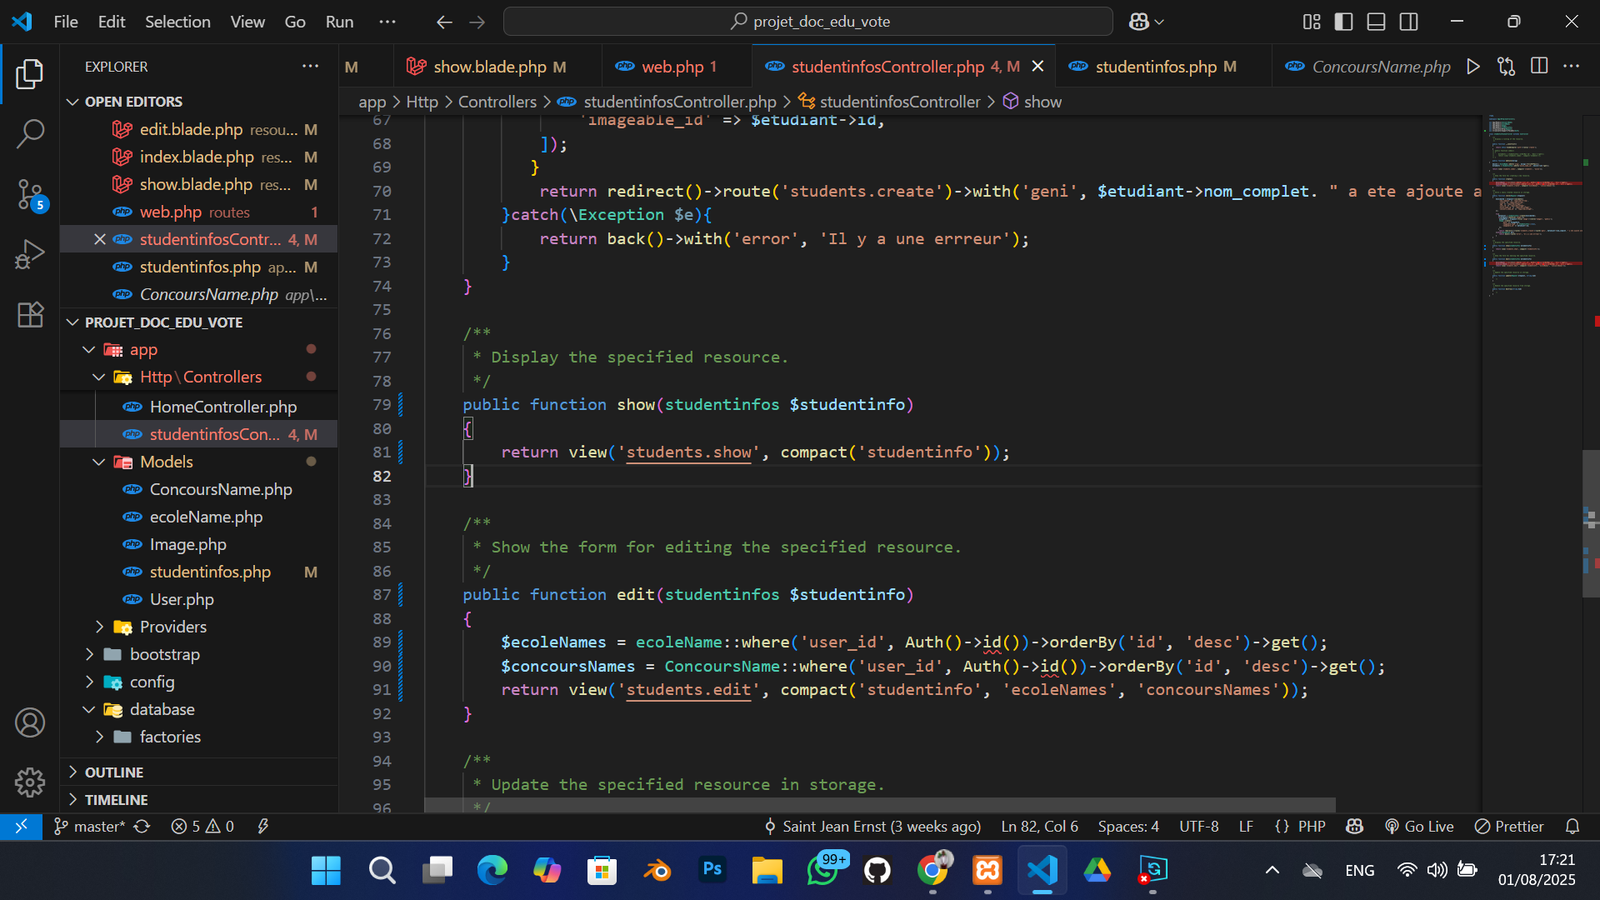The width and height of the screenshot is (1600, 900).
Task: Toggle the secondary side bar layout button
Action: click(1408, 21)
